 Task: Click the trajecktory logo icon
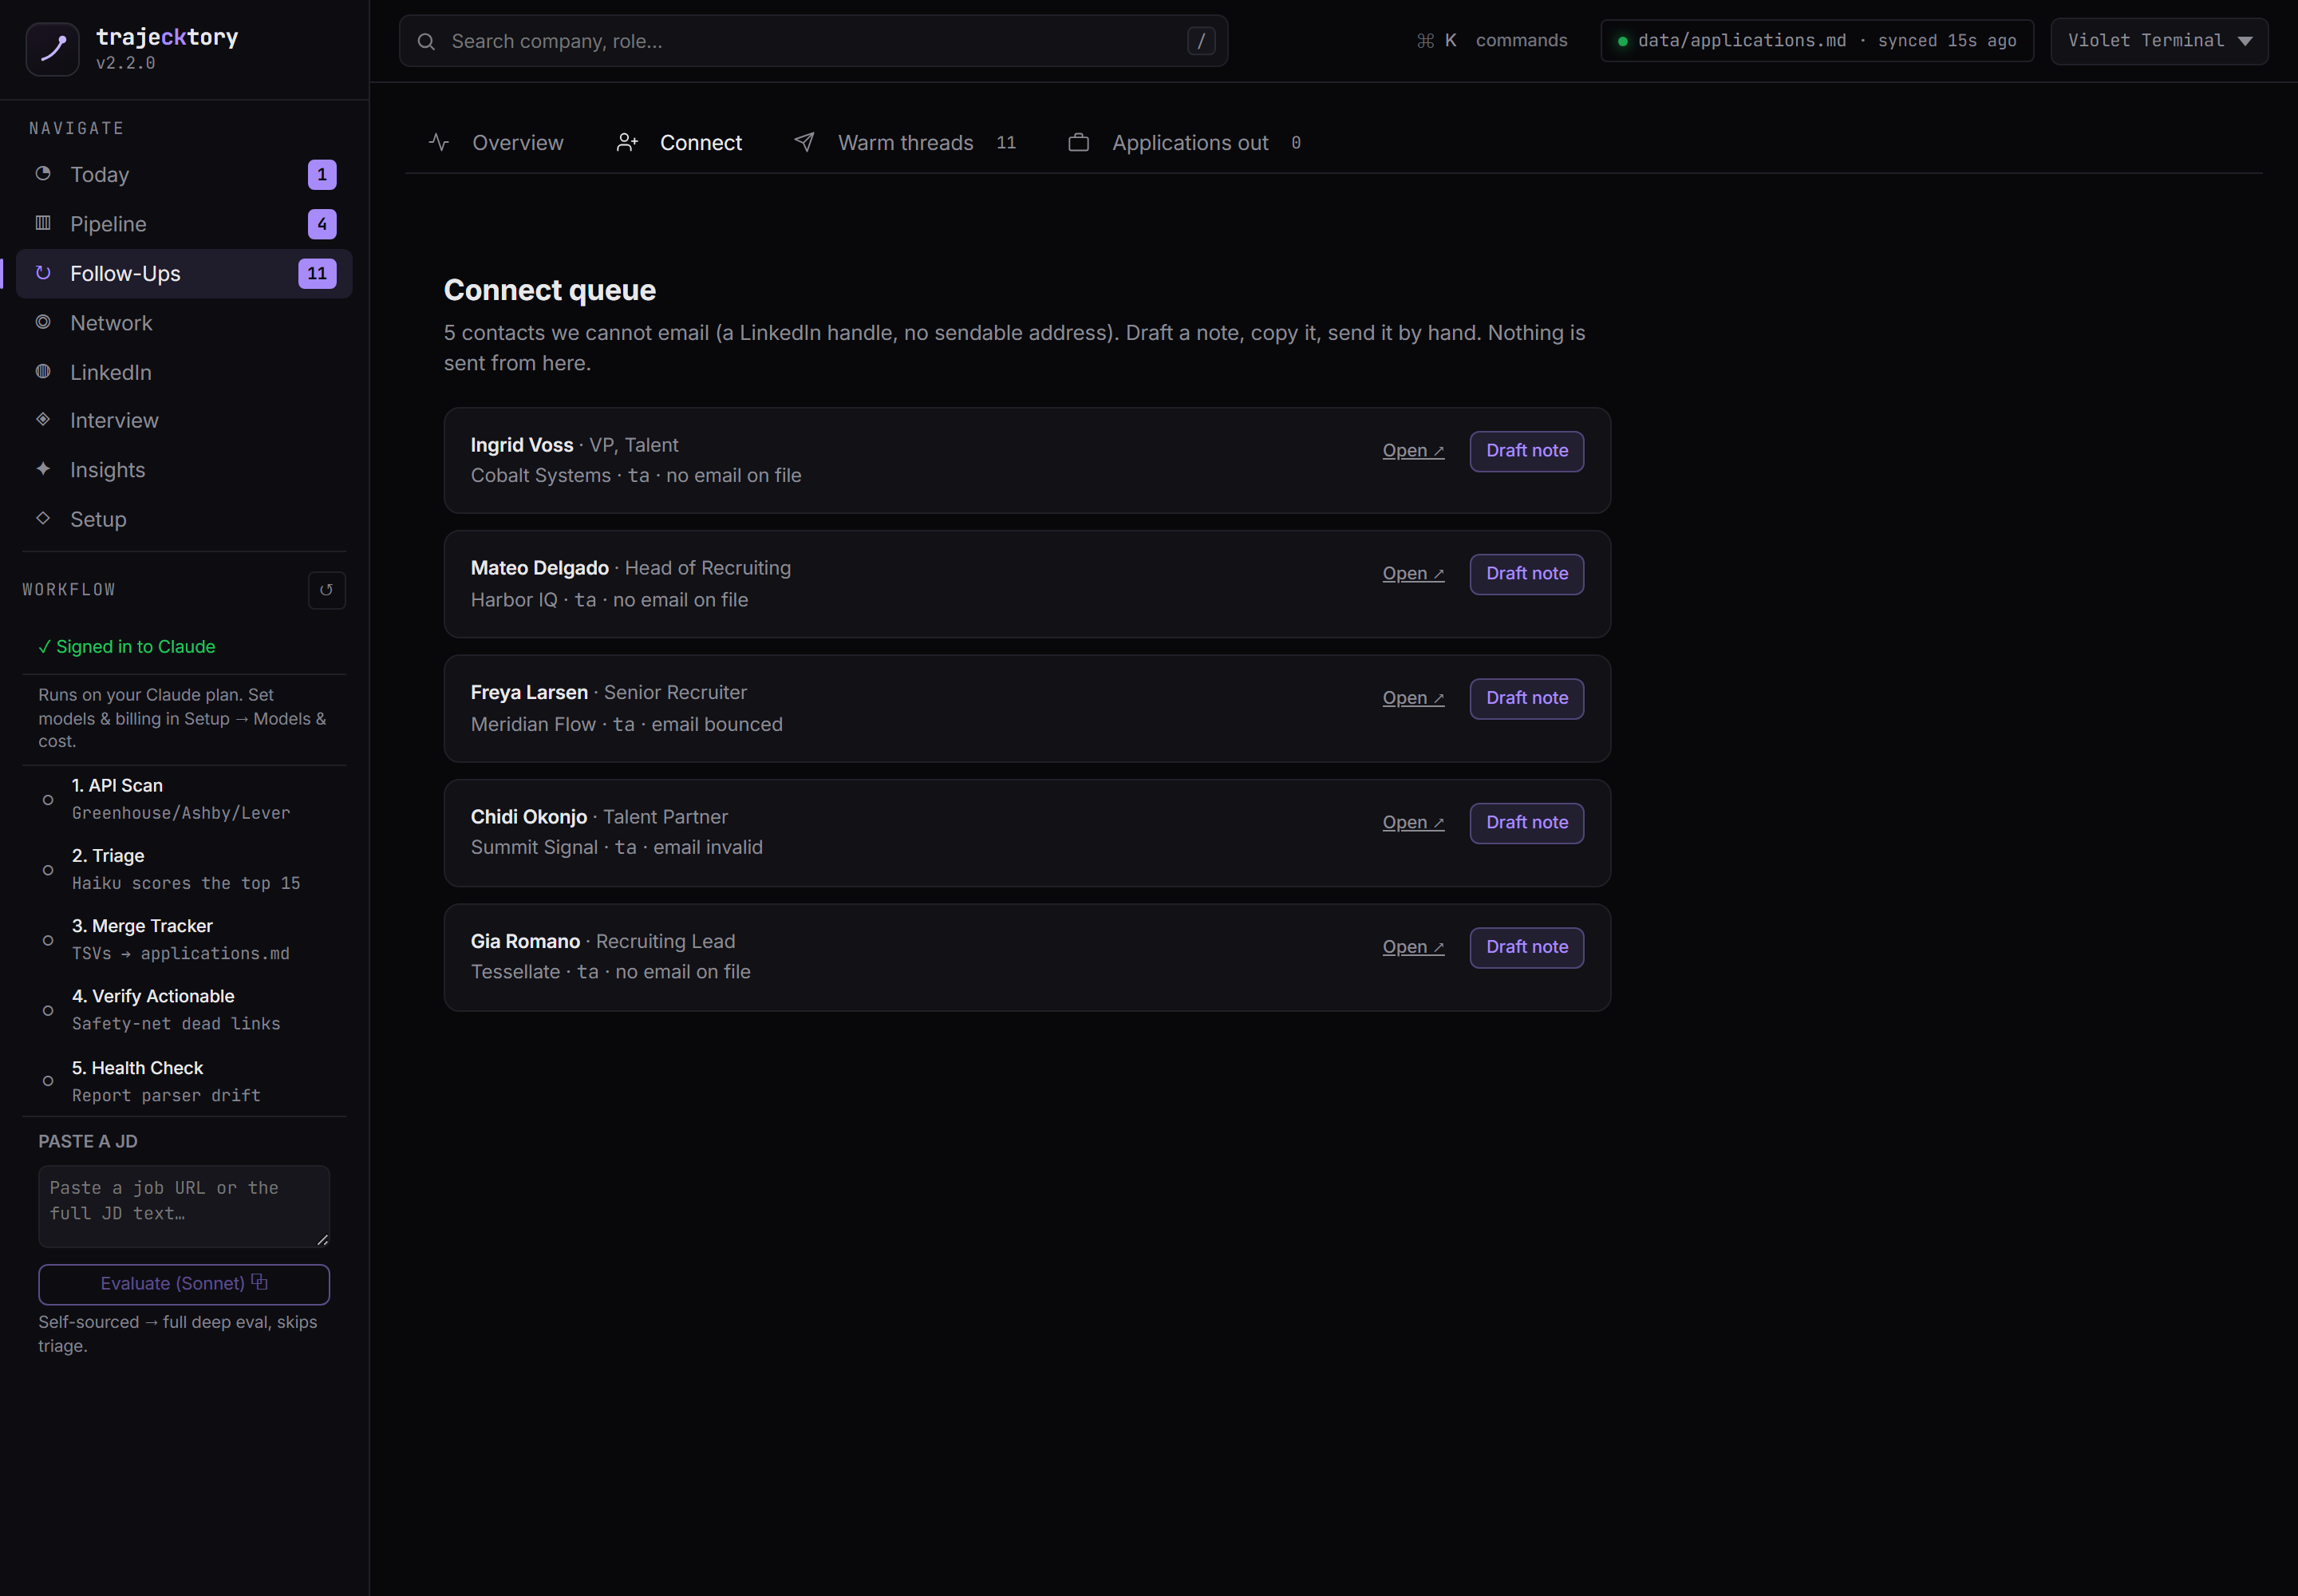click(x=52, y=49)
